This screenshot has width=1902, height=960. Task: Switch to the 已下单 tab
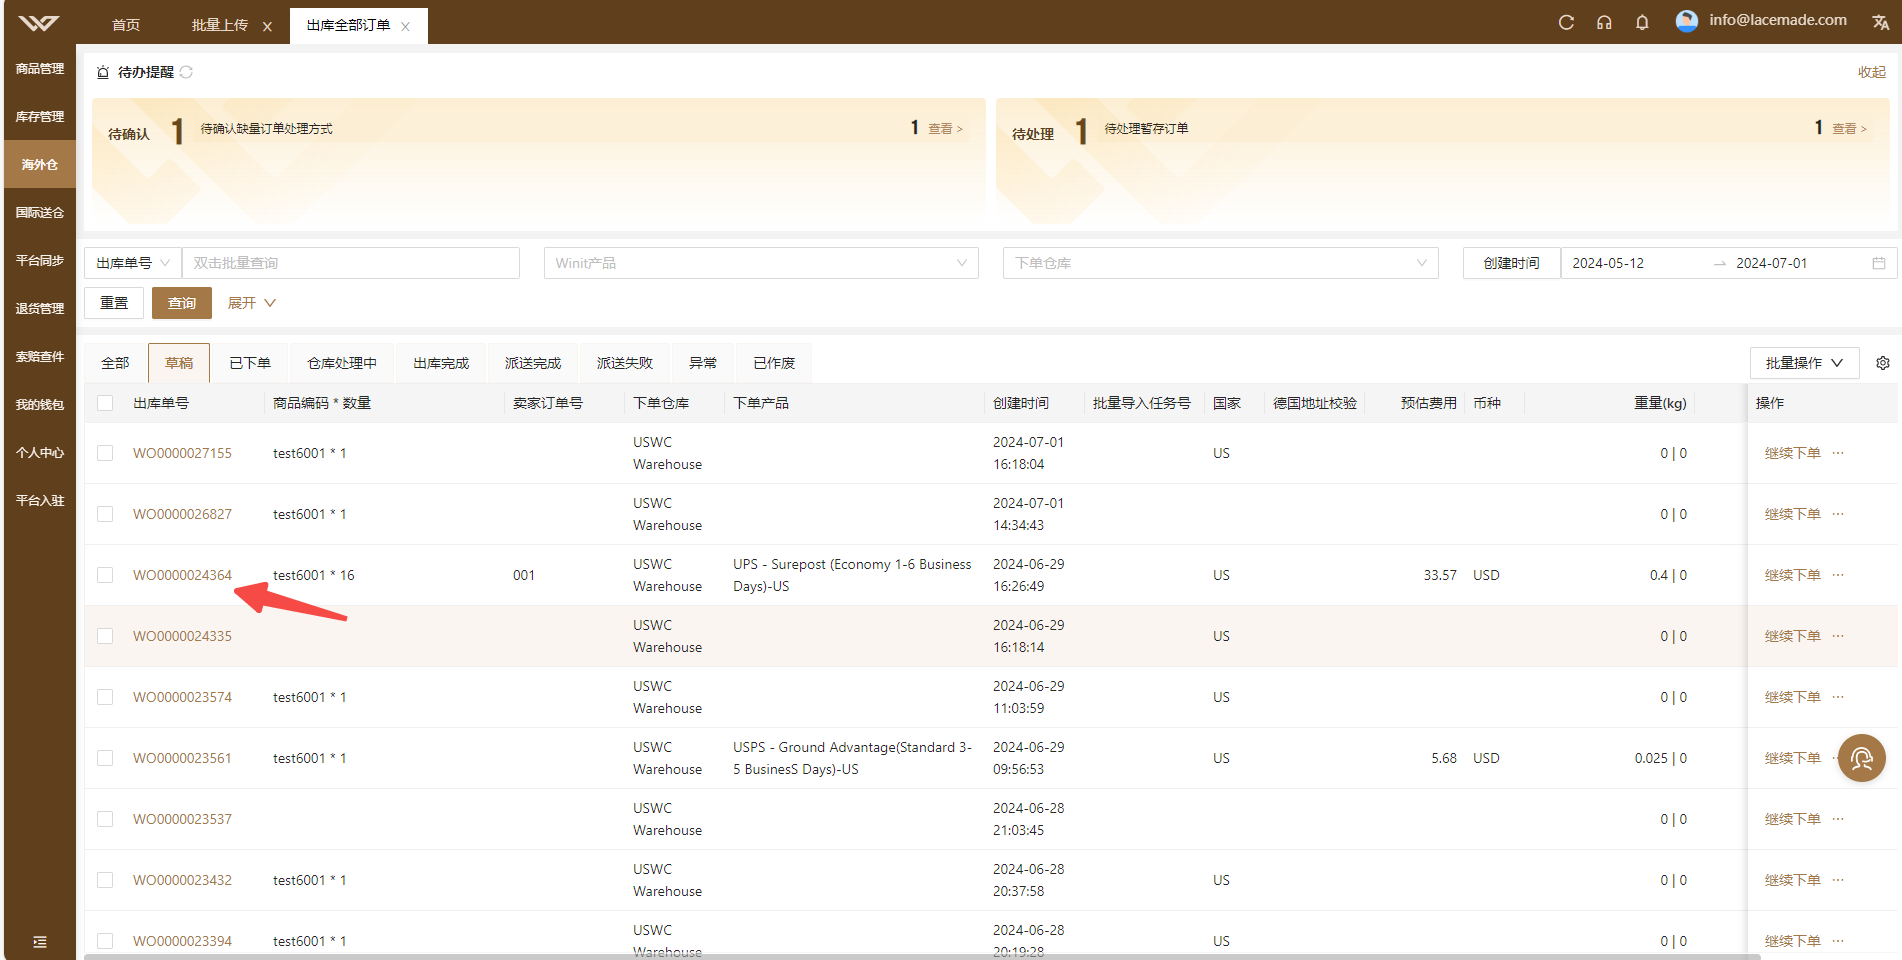pyautogui.click(x=250, y=363)
